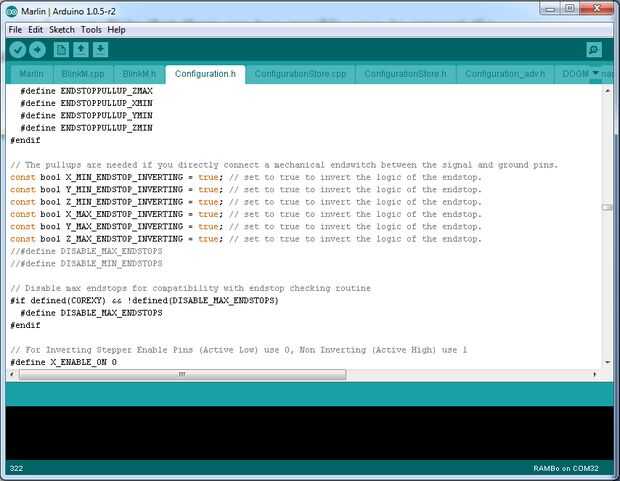This screenshot has width=620, height=481.
Task: Click Y_MAX_ENDSTOP_INVERTING identifier
Action: coord(124,226)
